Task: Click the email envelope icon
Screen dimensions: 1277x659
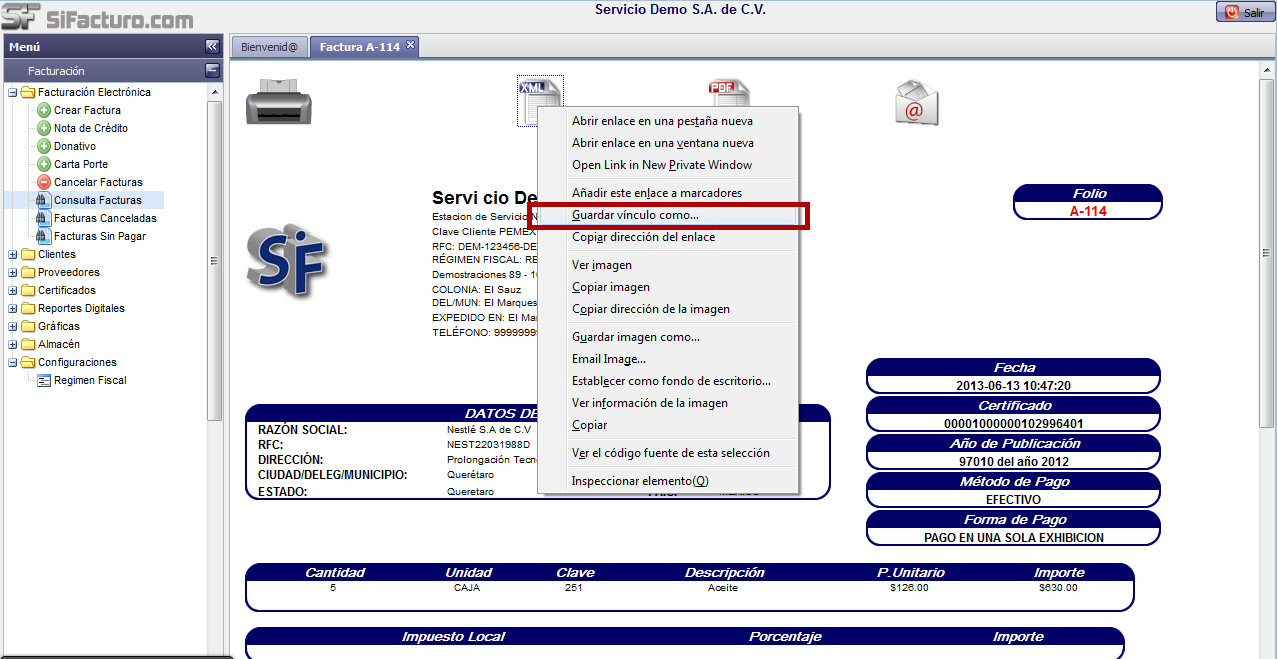Action: click(x=916, y=103)
